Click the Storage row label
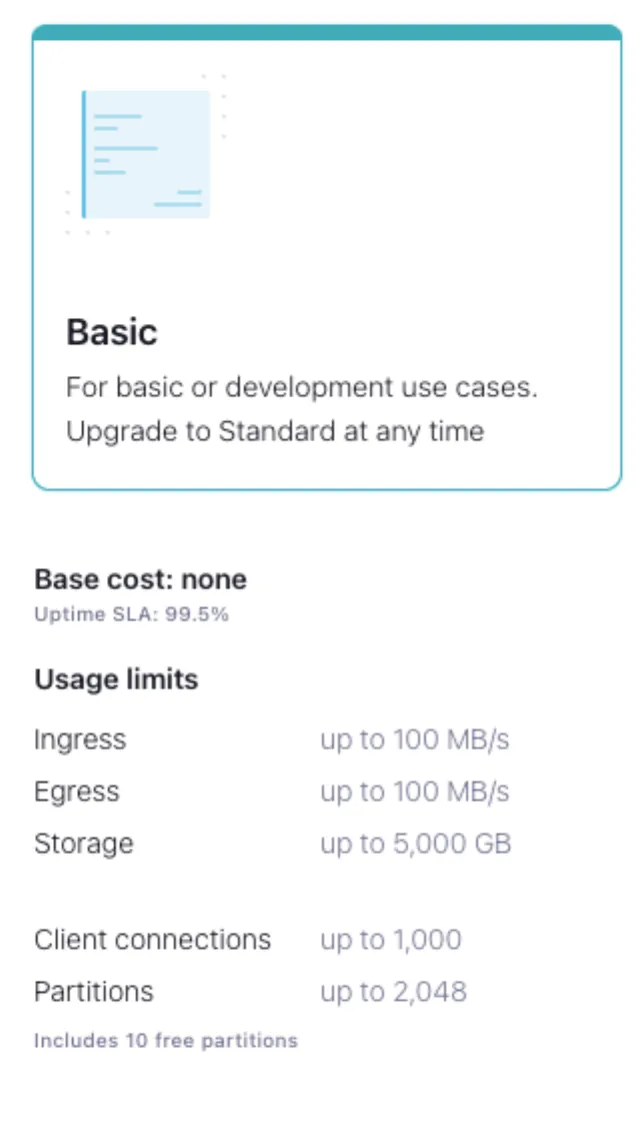638x1126 pixels. pos(84,844)
